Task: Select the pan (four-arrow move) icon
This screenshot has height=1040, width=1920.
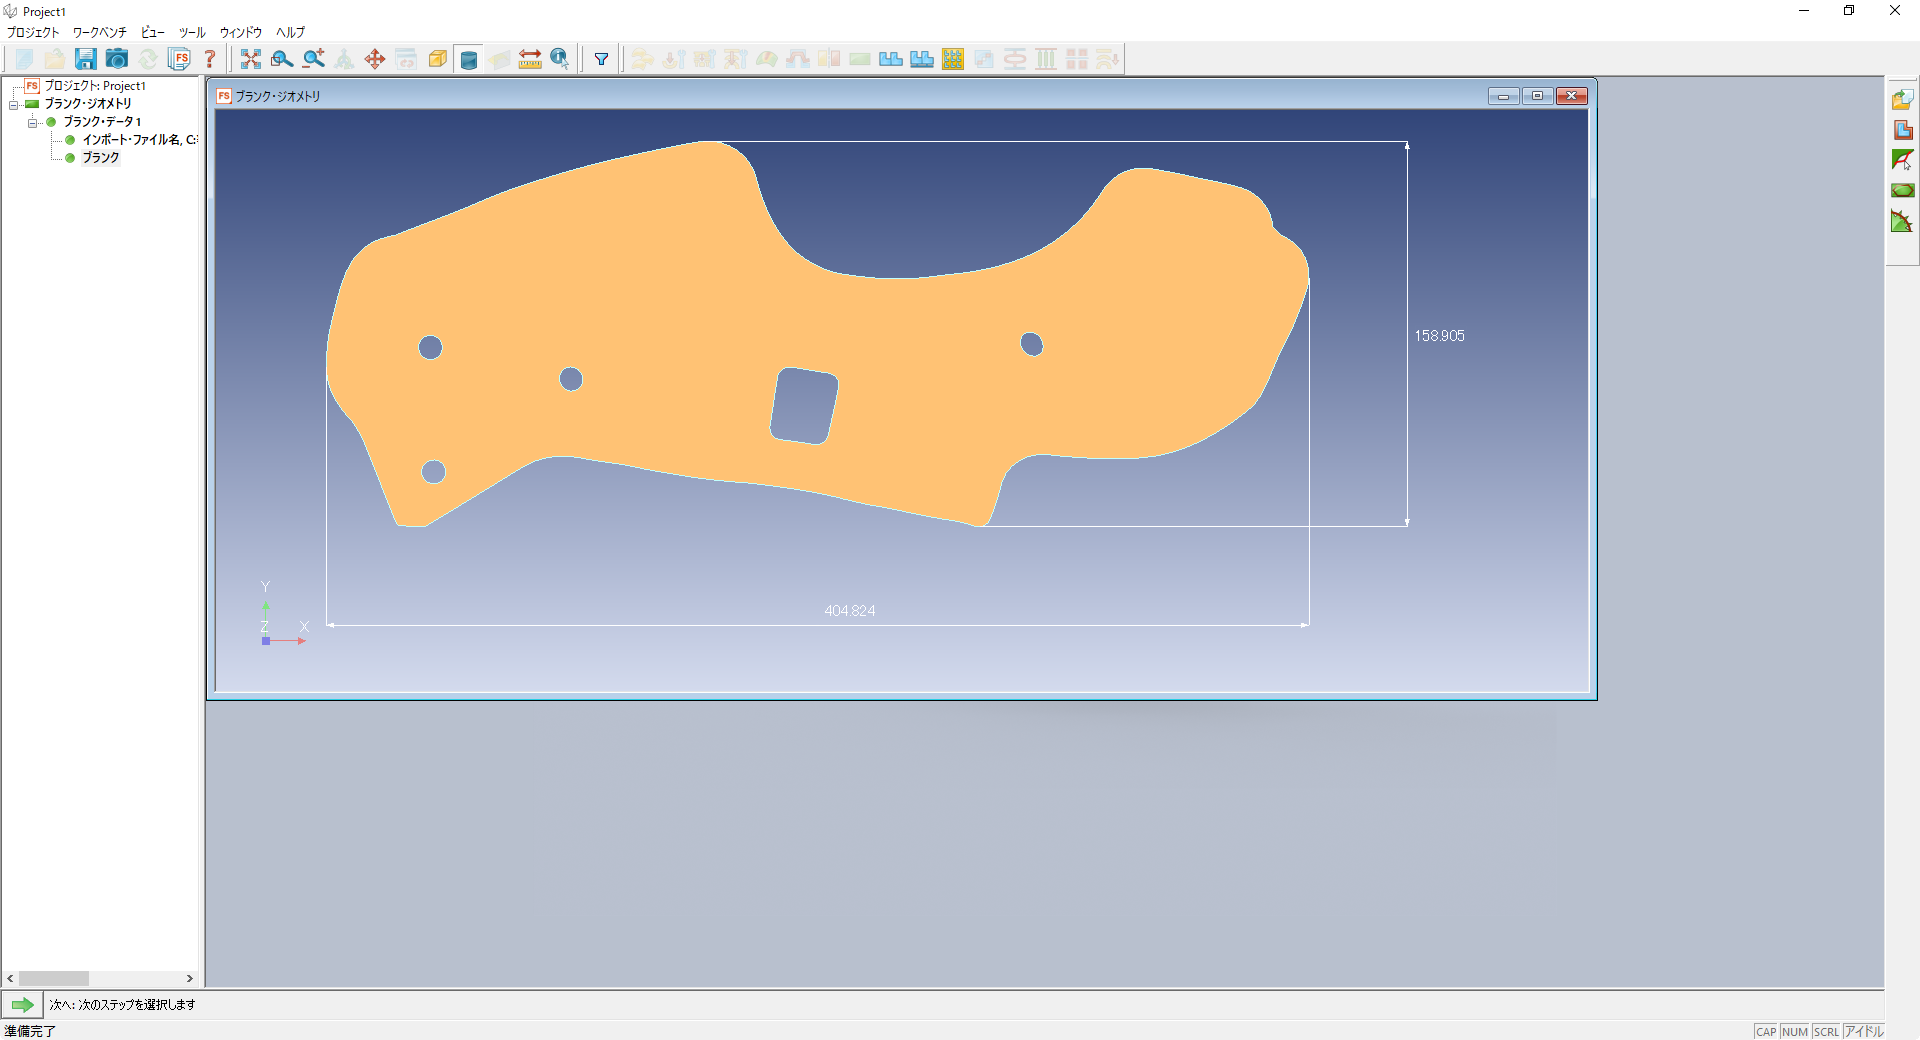Action: (x=375, y=59)
